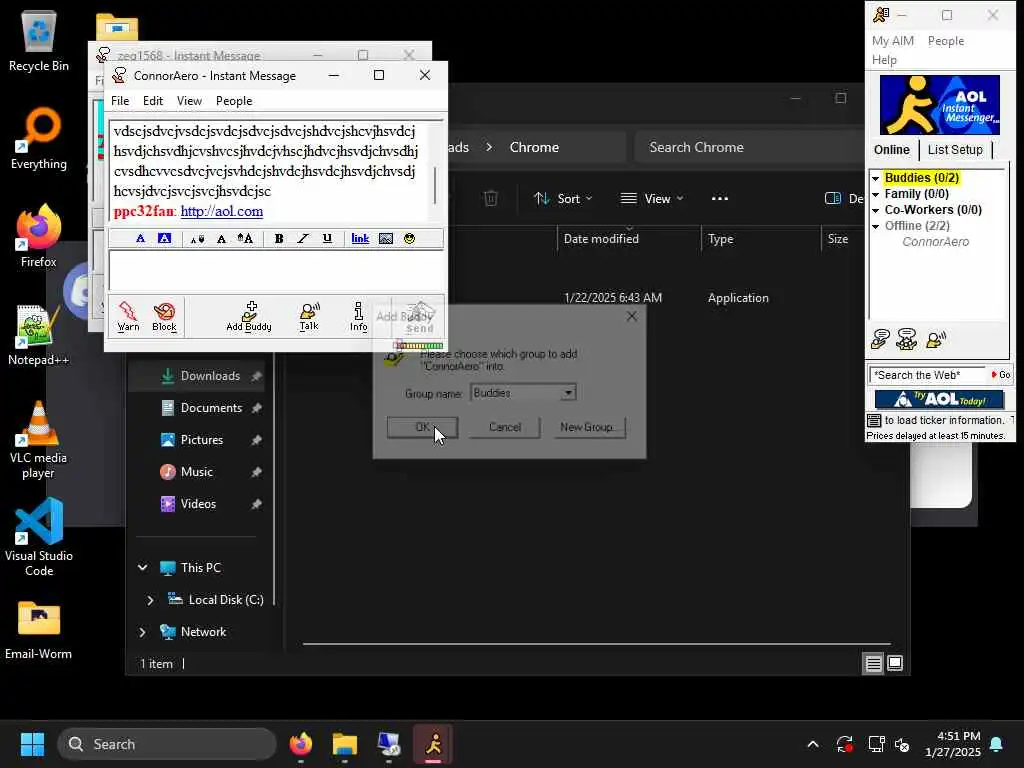Click the Block button in IM window

(165, 317)
